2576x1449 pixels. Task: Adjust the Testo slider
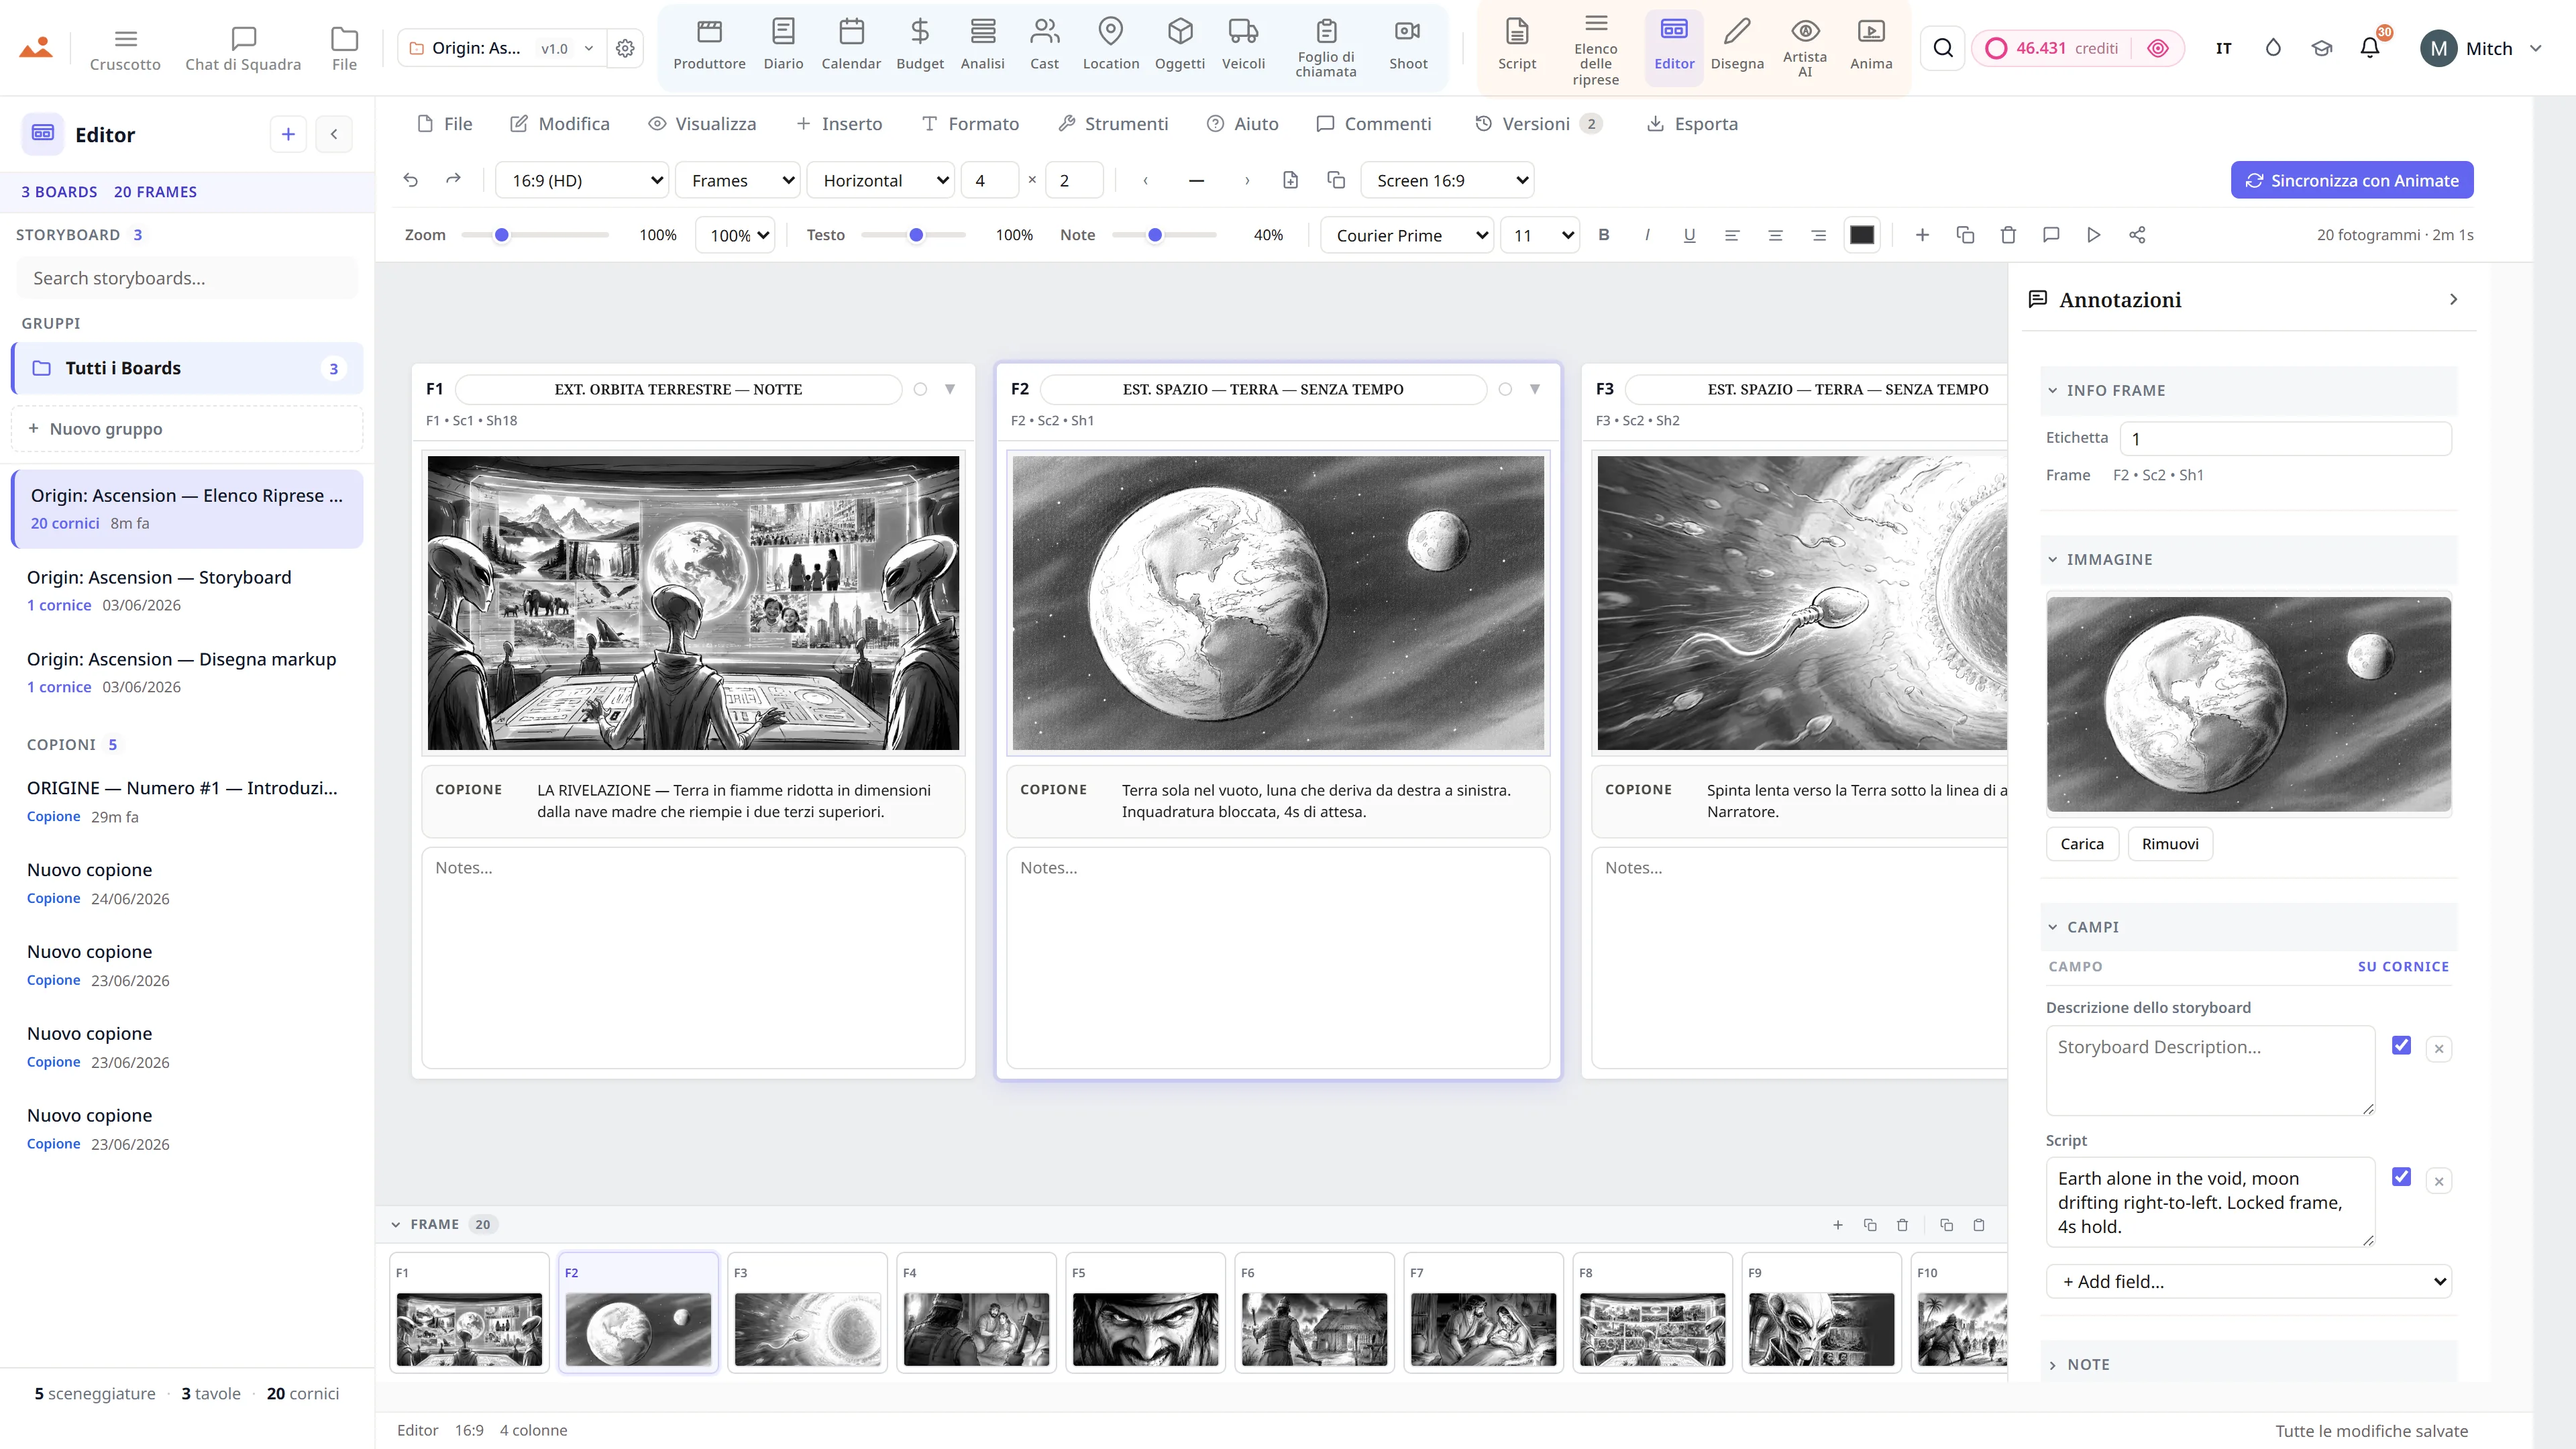point(914,235)
